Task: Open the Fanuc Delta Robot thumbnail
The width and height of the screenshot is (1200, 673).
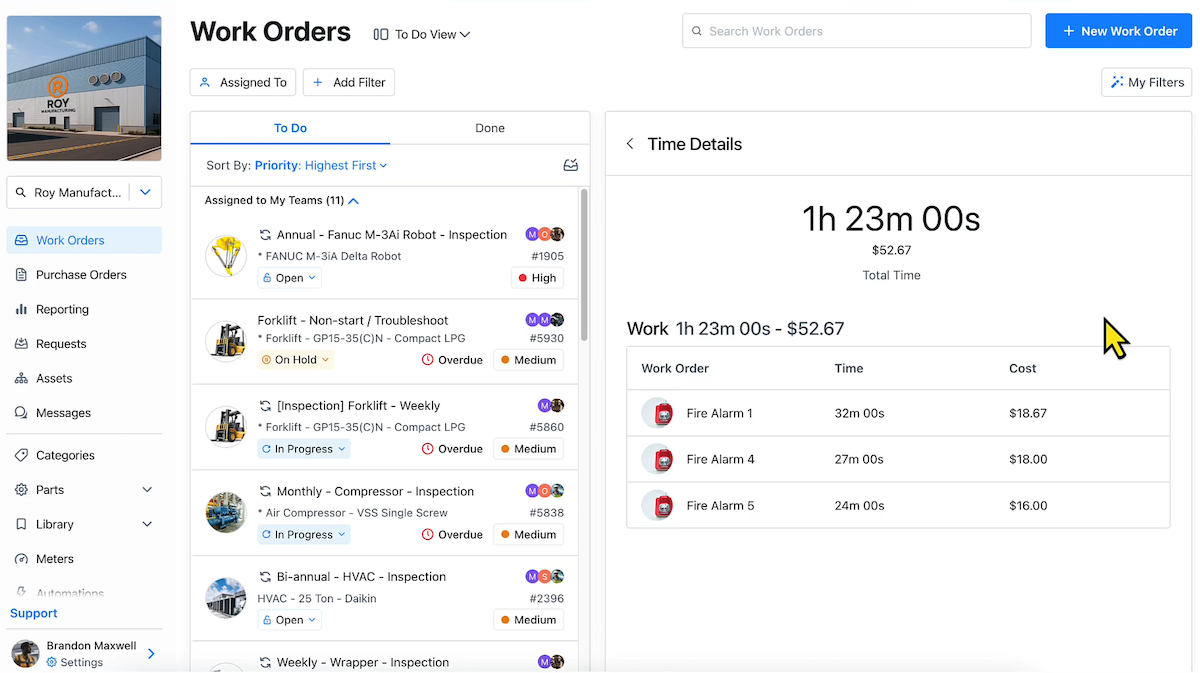Action: 226,256
